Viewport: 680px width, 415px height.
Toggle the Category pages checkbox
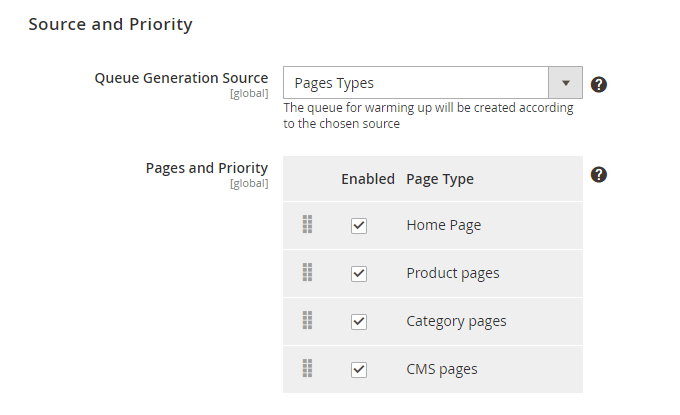click(x=359, y=322)
